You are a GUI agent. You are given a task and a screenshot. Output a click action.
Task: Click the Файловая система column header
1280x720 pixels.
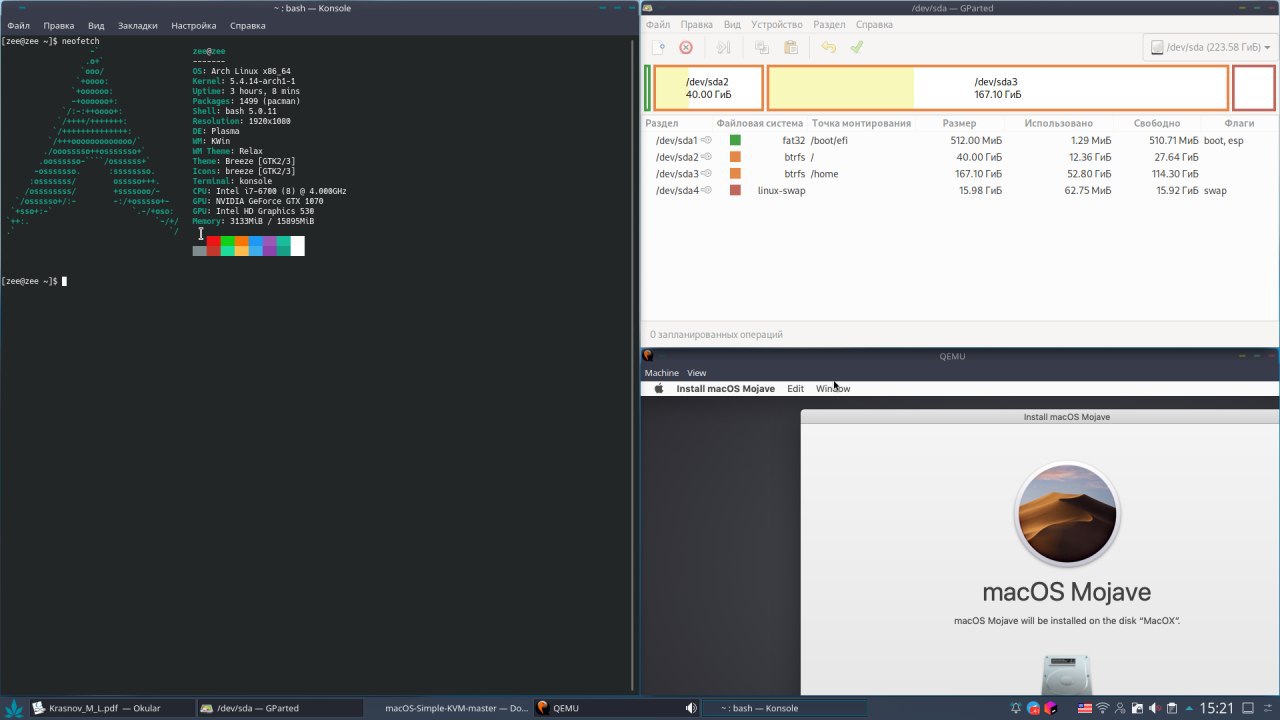tap(759, 123)
